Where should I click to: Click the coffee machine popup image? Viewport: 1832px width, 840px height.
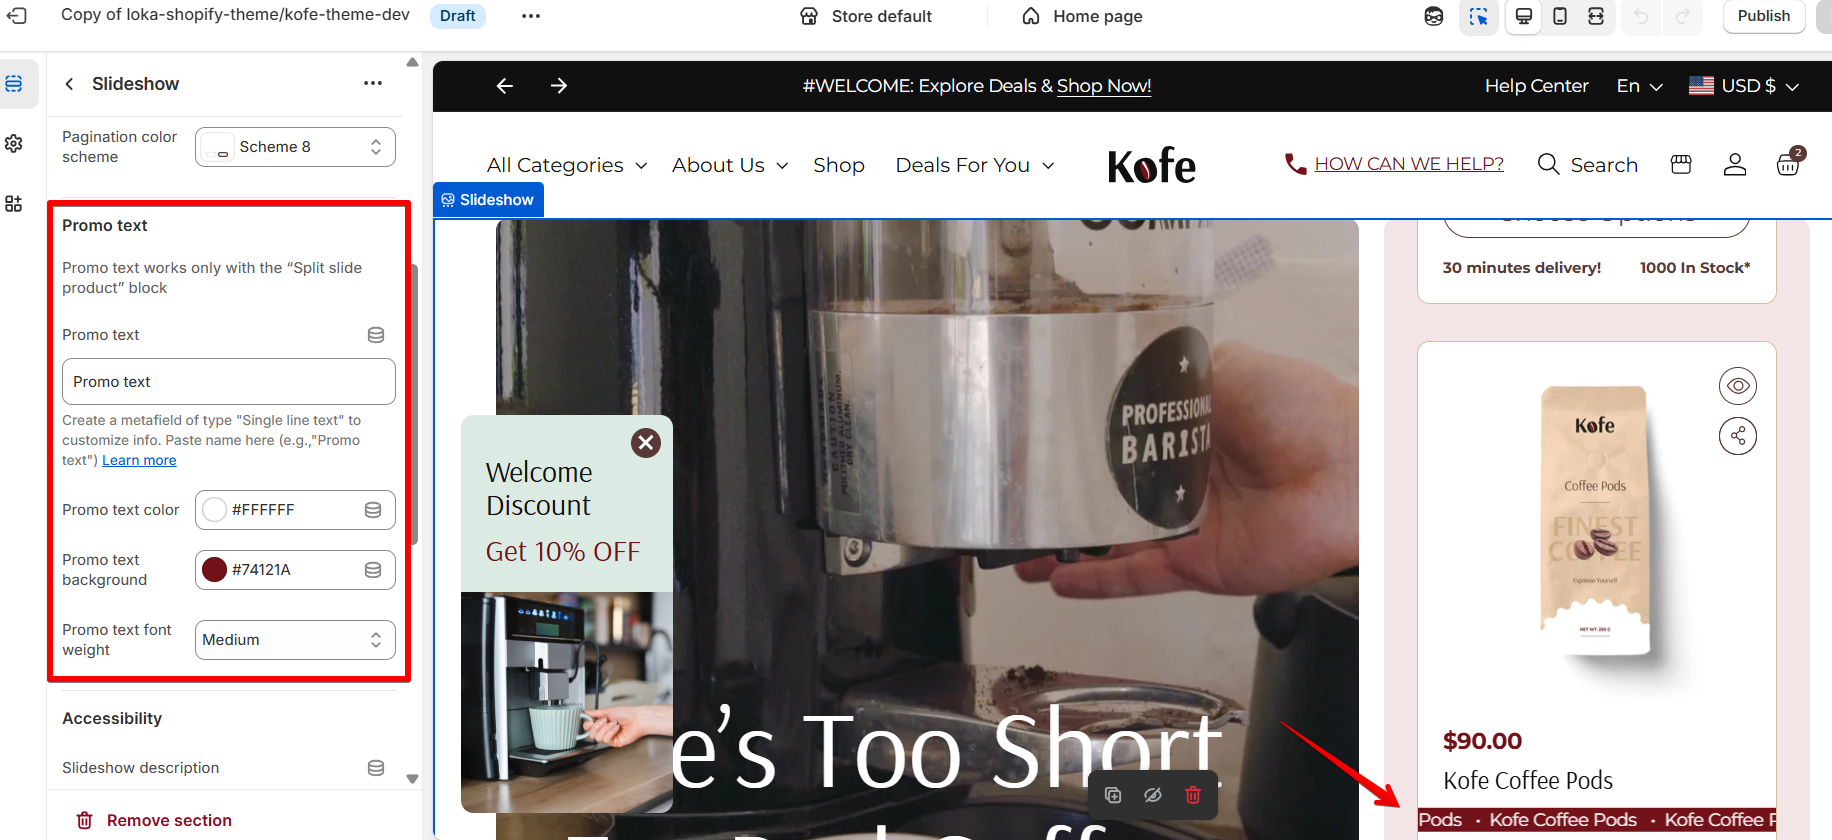point(566,701)
